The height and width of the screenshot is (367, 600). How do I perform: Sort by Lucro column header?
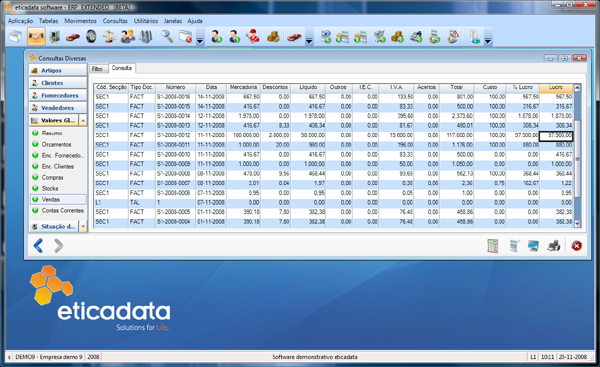pos(556,88)
